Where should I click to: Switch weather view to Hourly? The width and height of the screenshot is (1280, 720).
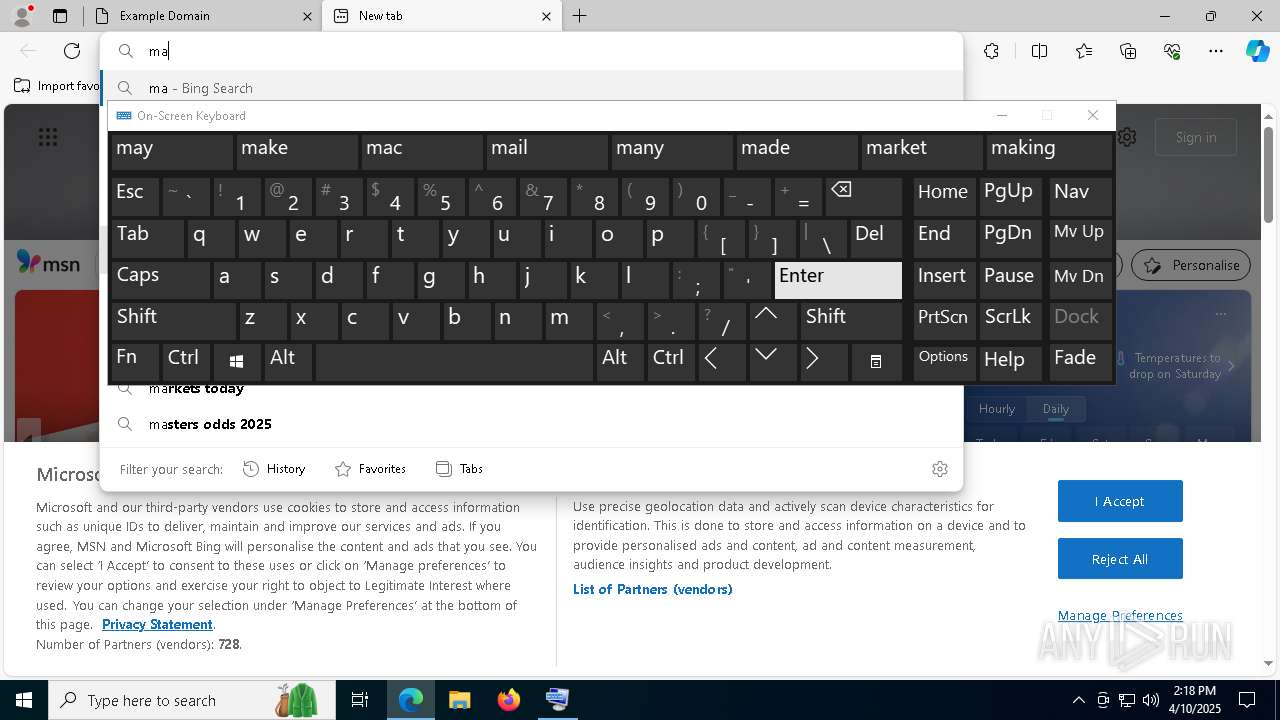point(997,409)
